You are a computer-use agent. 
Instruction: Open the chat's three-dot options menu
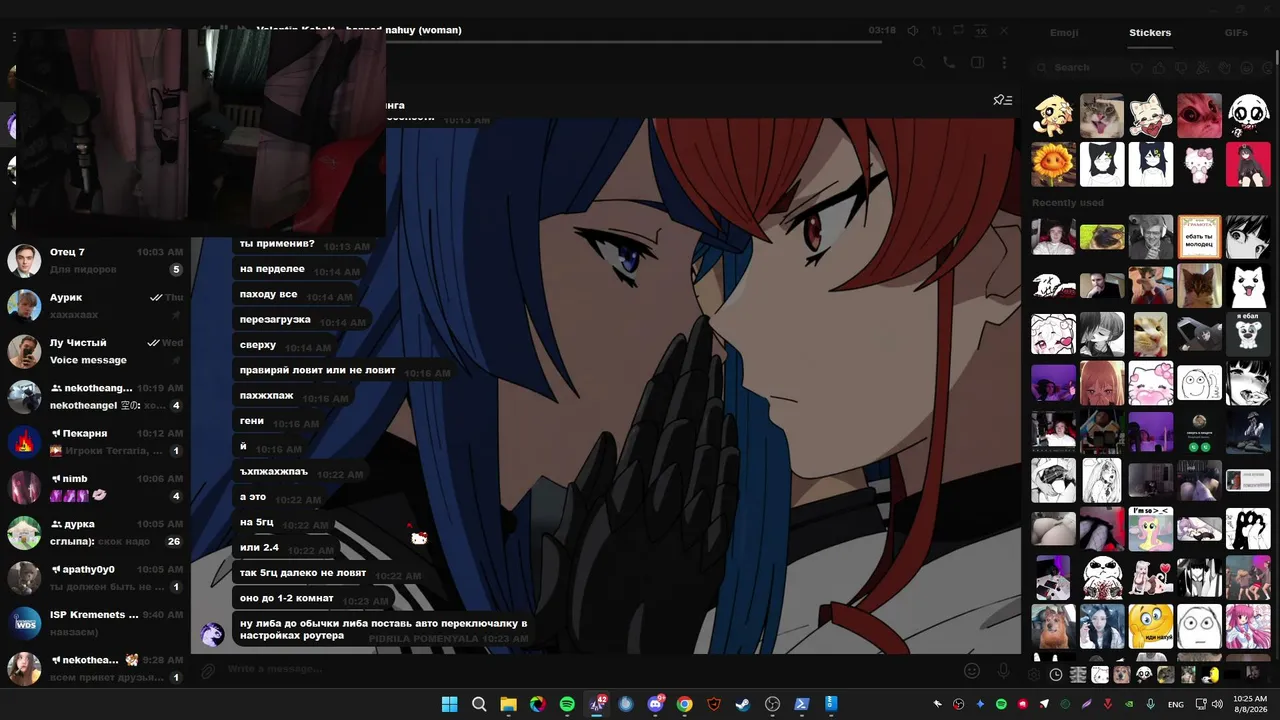[x=1004, y=63]
